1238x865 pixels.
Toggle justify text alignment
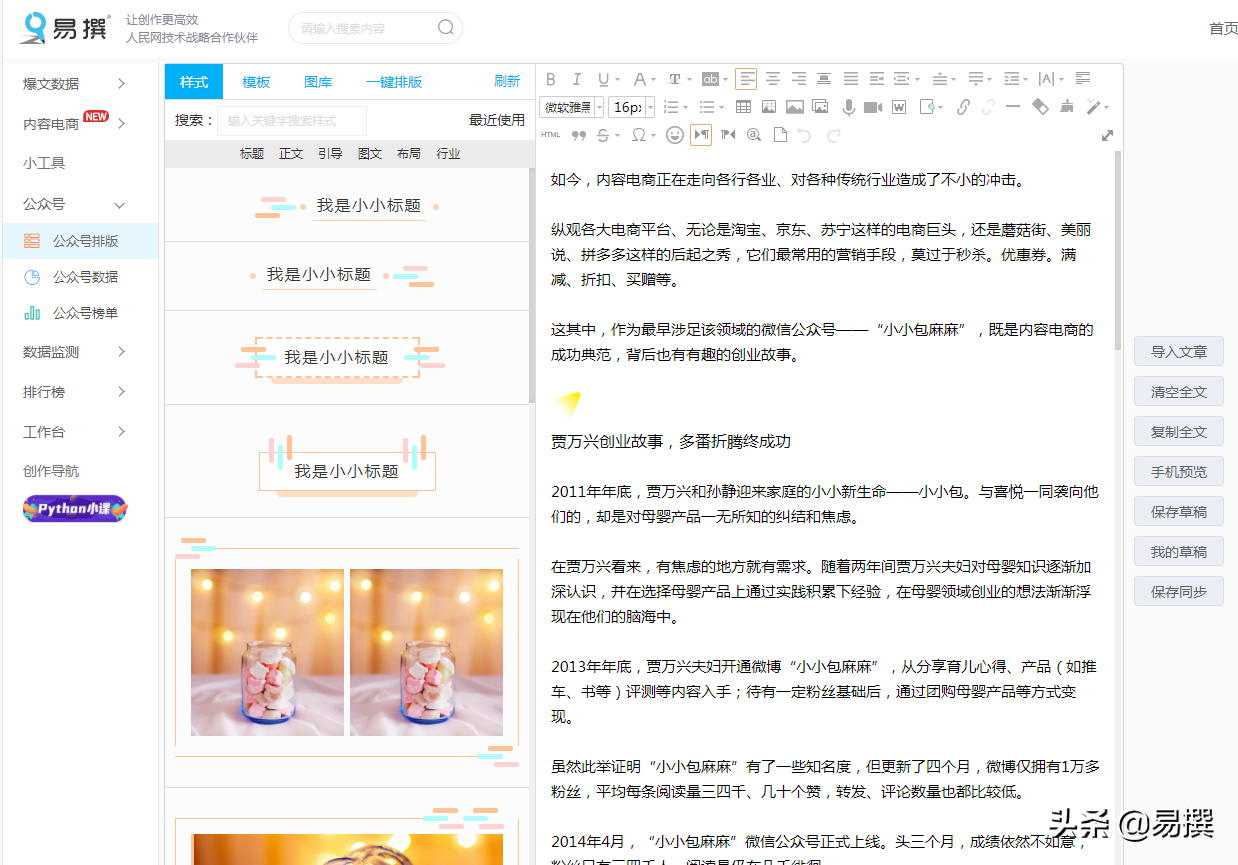coord(851,79)
